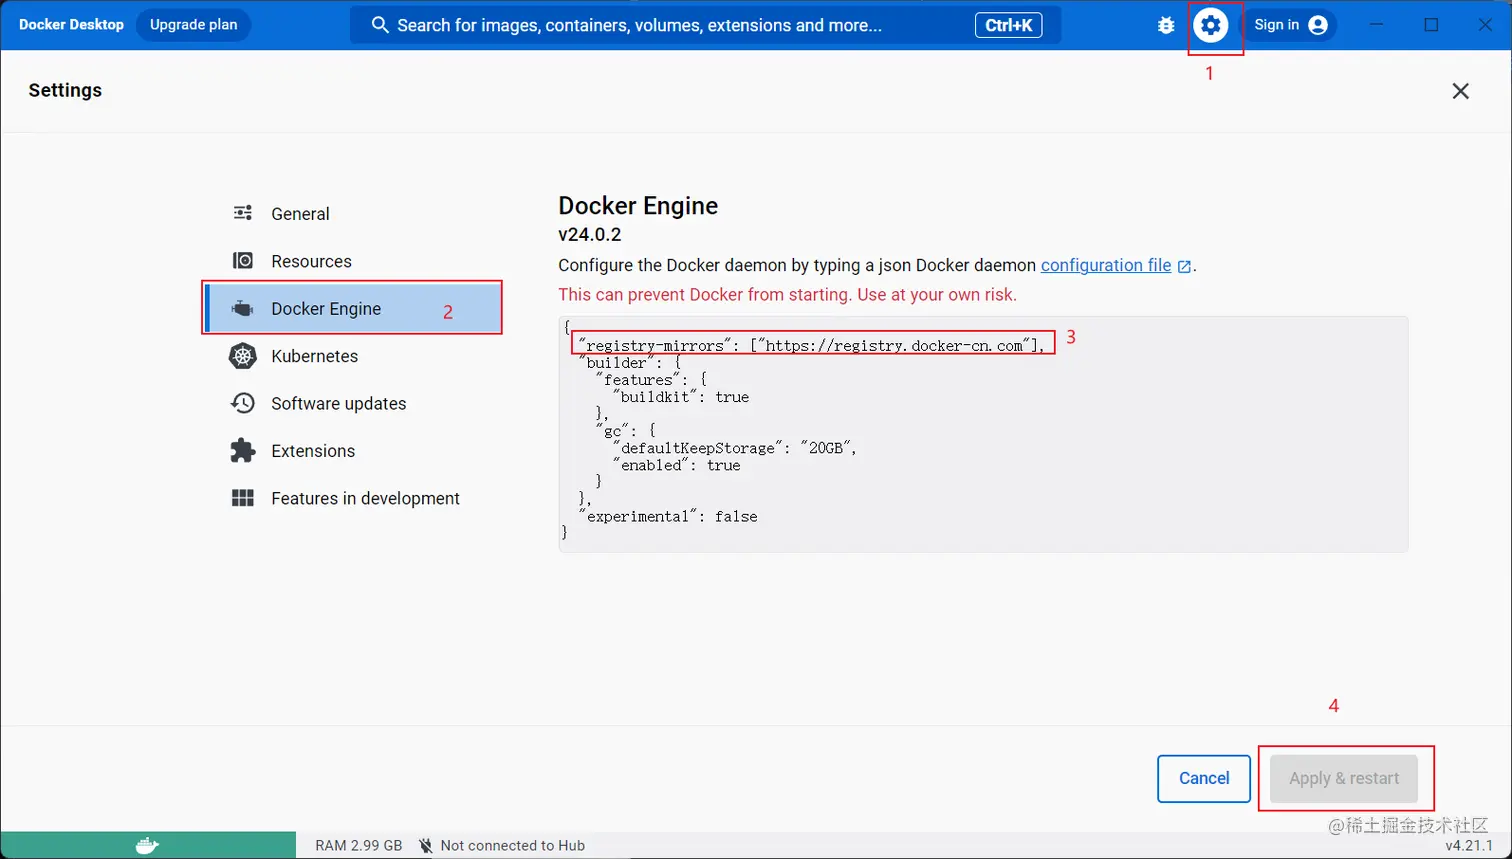Click the Docker whale status bar icon

147,846
